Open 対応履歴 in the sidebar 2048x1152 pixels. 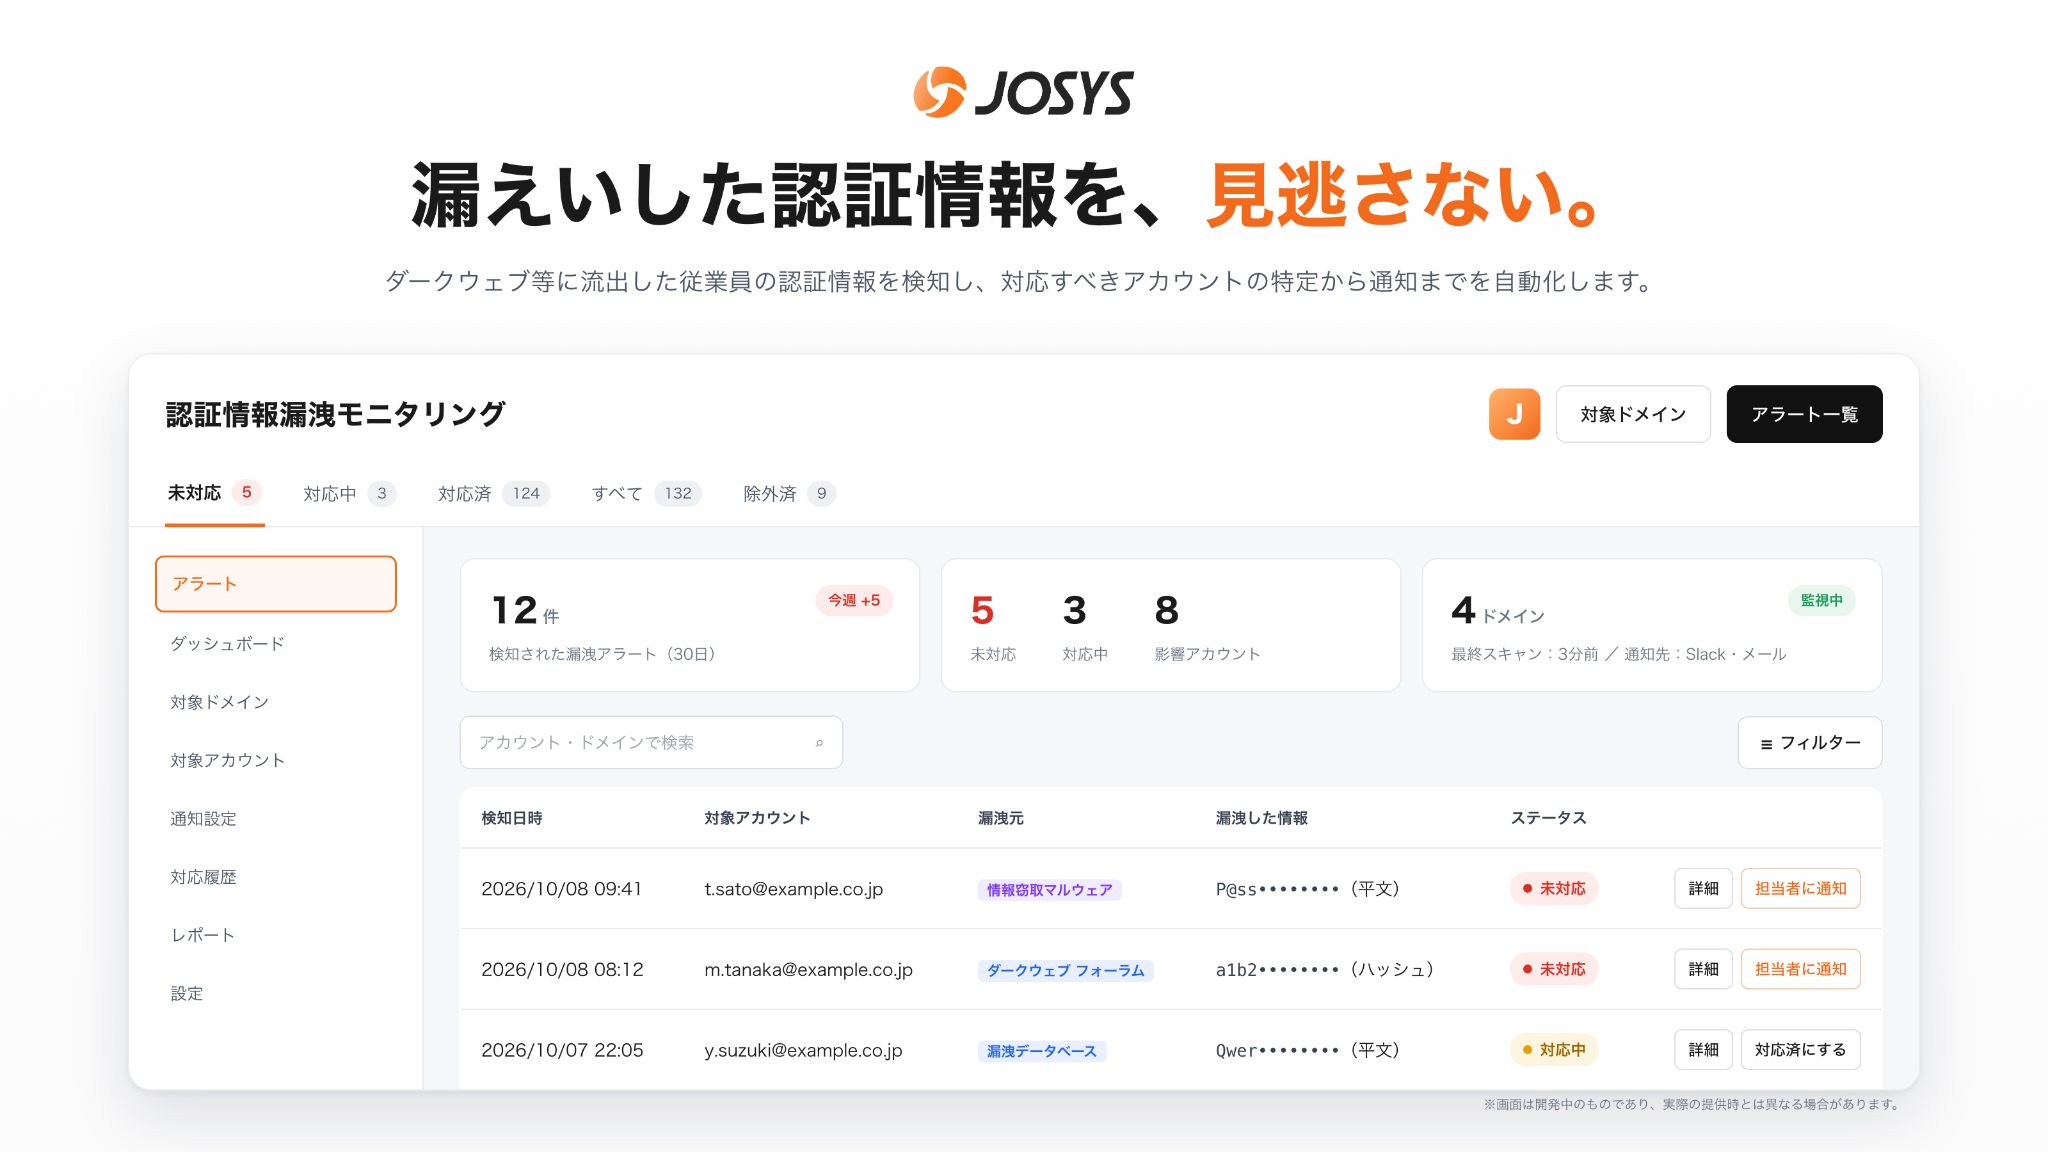tap(204, 877)
